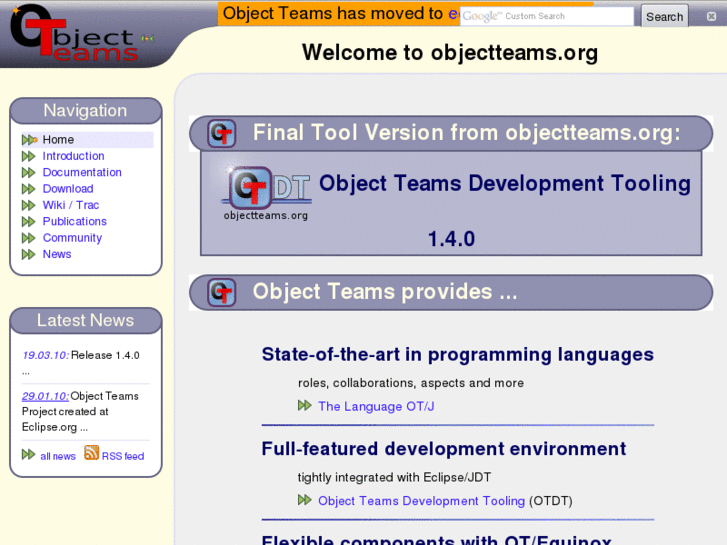
Task: Open The Language OT/J link
Action: tap(376, 407)
